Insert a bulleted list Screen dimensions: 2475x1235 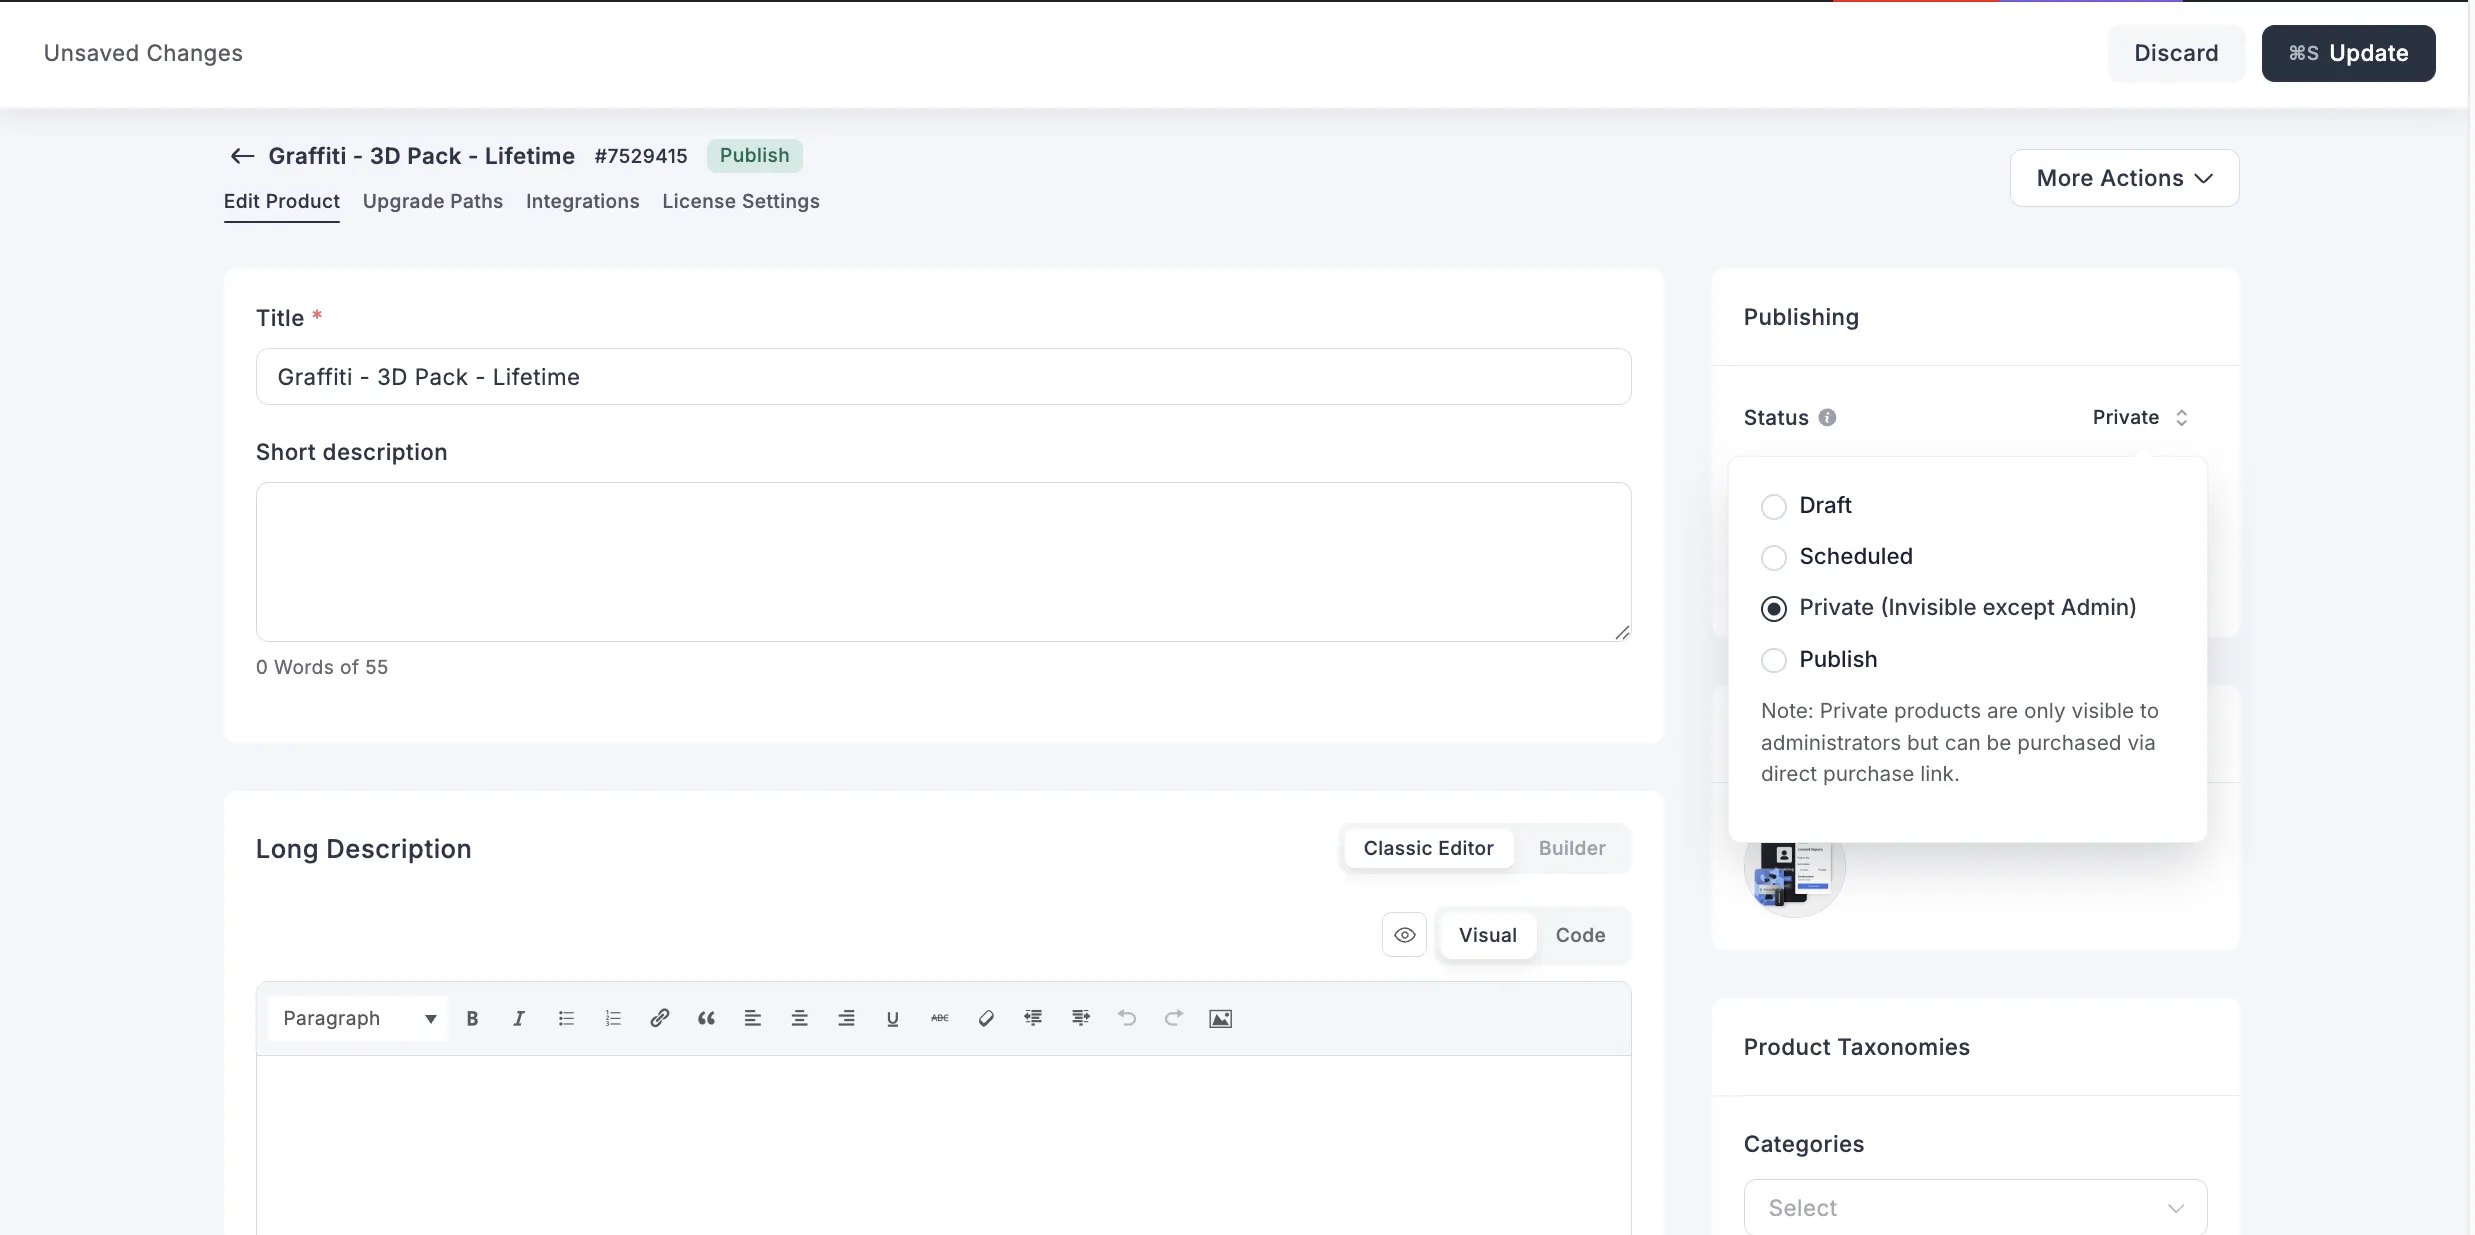[566, 1018]
